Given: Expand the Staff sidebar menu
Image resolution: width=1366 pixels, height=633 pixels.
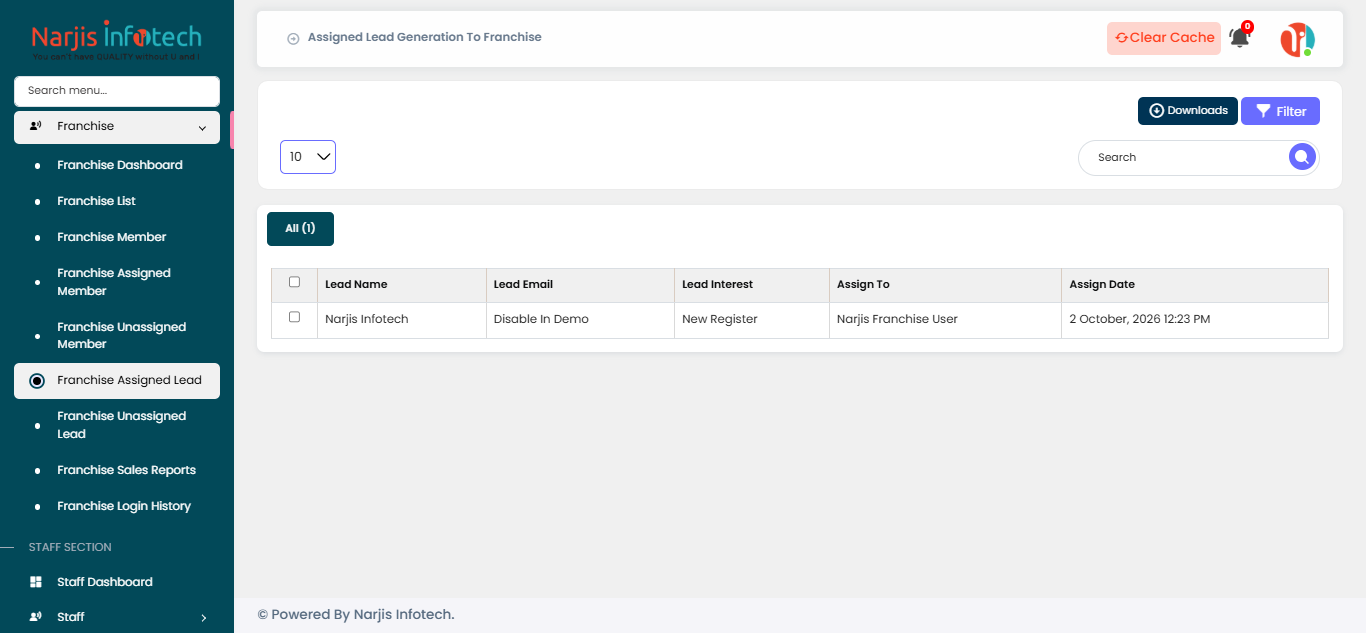Looking at the screenshot, I should pyautogui.click(x=117, y=617).
